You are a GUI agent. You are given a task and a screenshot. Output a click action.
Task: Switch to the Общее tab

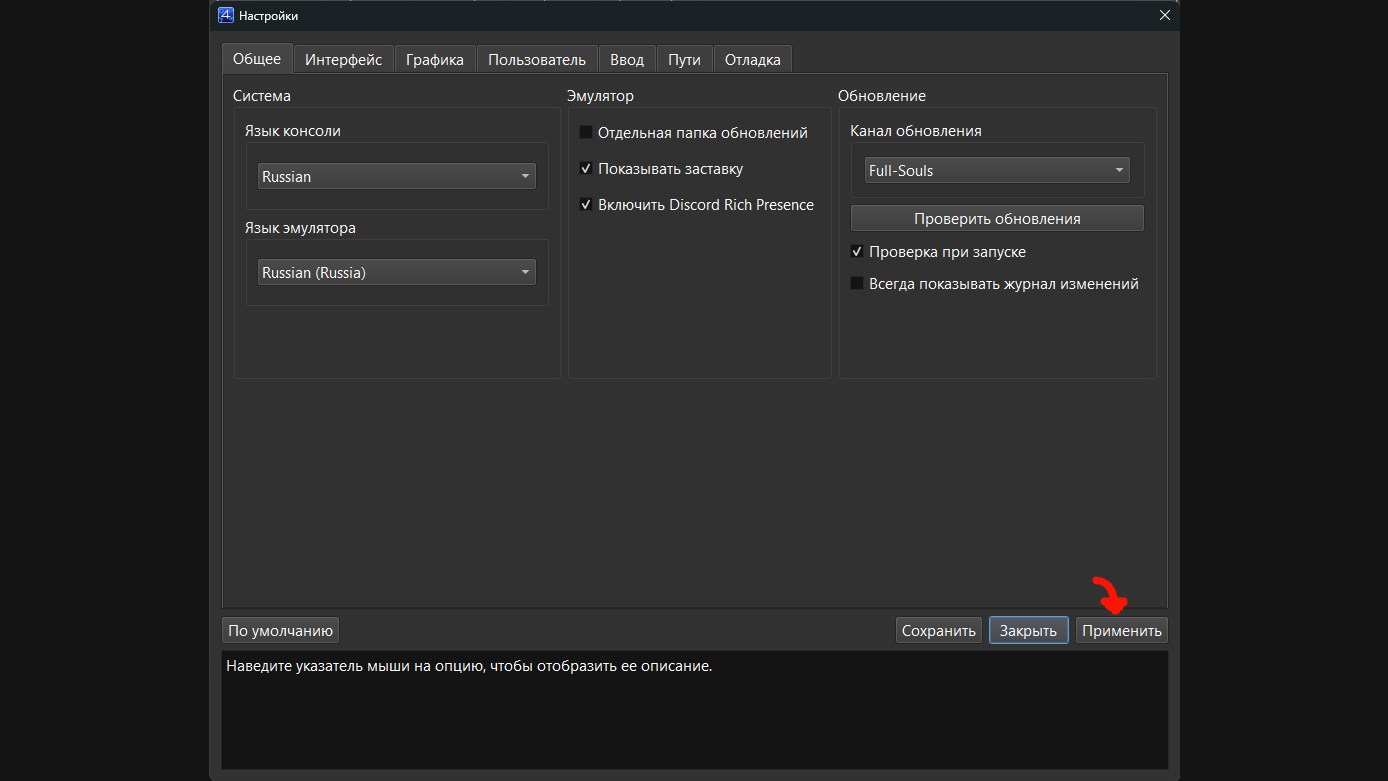click(x=257, y=59)
